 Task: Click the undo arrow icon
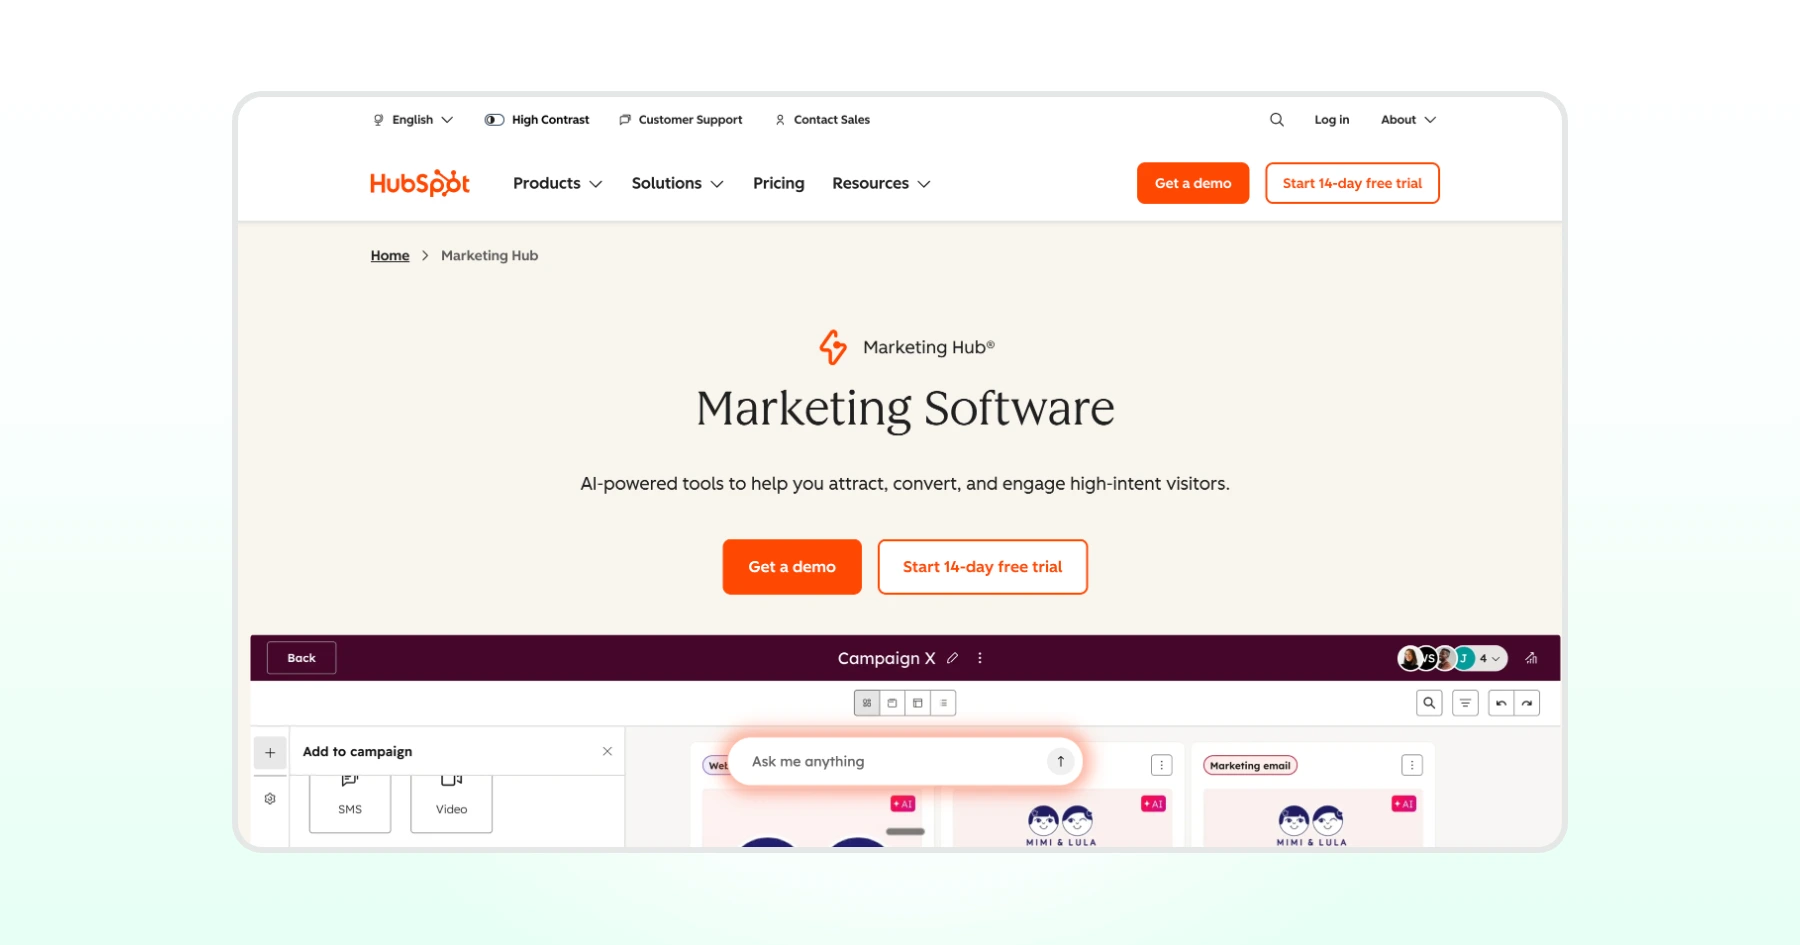pos(1501,703)
